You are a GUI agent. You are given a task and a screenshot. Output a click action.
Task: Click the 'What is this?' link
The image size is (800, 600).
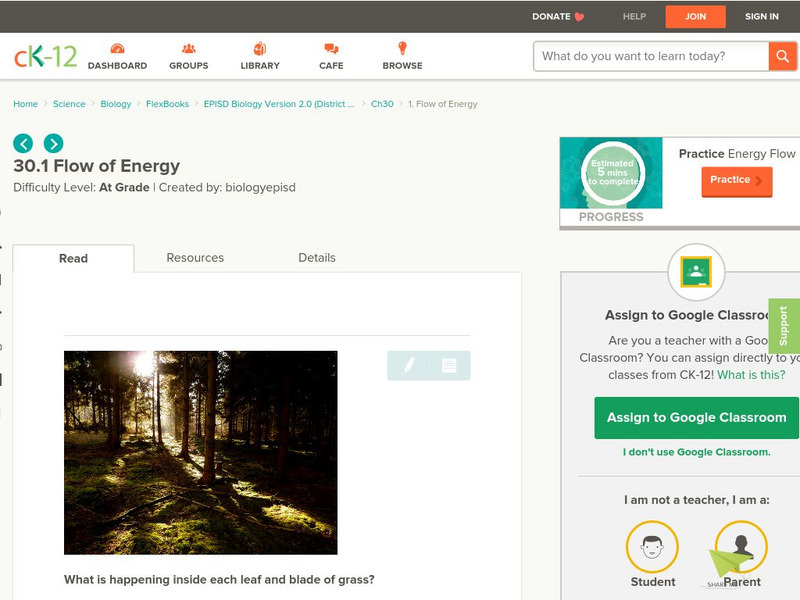point(751,375)
